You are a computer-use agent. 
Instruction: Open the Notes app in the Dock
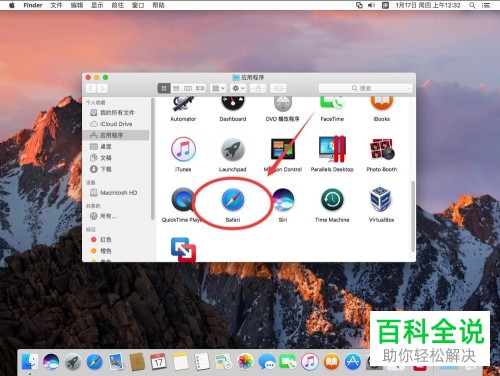click(180, 362)
